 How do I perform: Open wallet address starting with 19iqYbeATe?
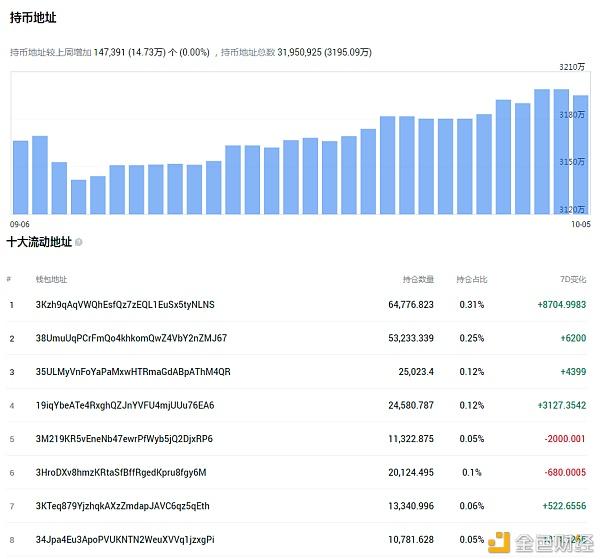(125, 405)
